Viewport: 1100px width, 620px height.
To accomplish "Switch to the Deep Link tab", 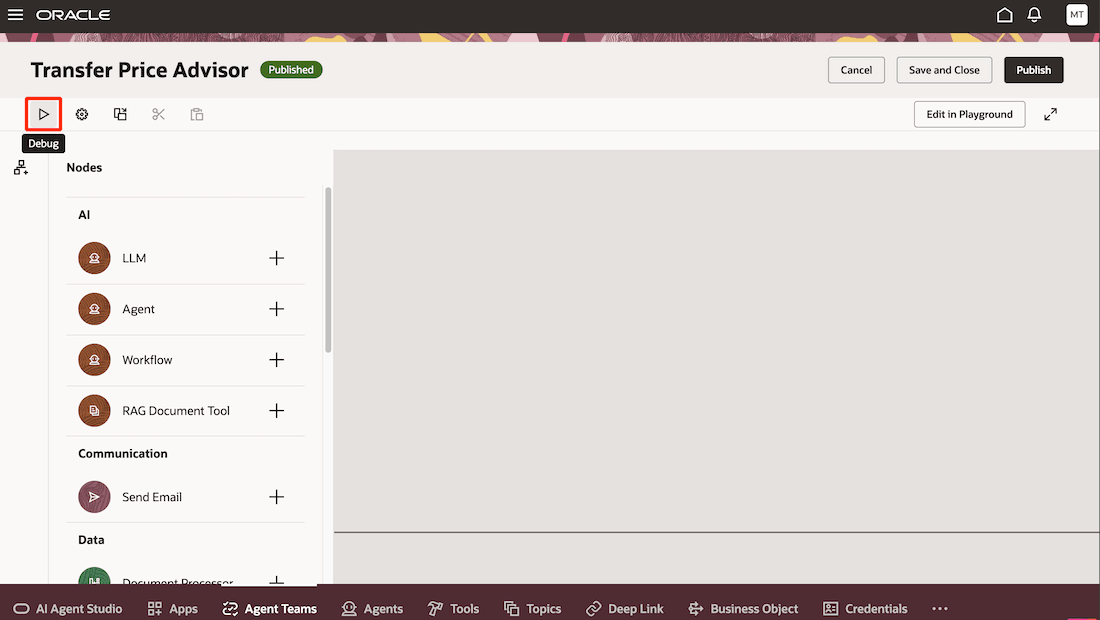I will click(625, 609).
